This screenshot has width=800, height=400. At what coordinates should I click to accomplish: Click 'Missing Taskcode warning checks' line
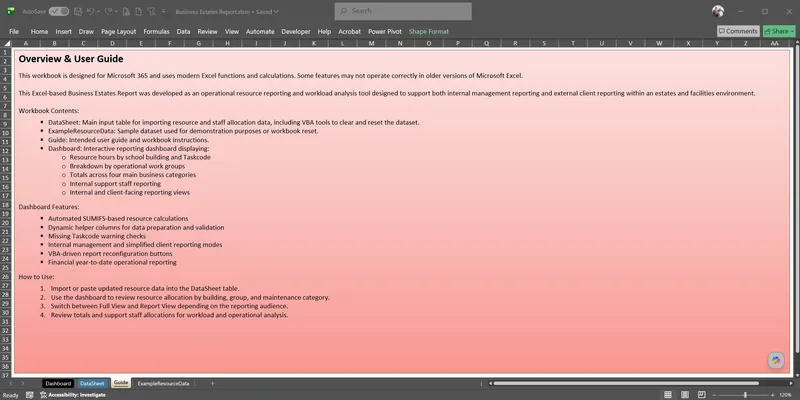point(97,236)
